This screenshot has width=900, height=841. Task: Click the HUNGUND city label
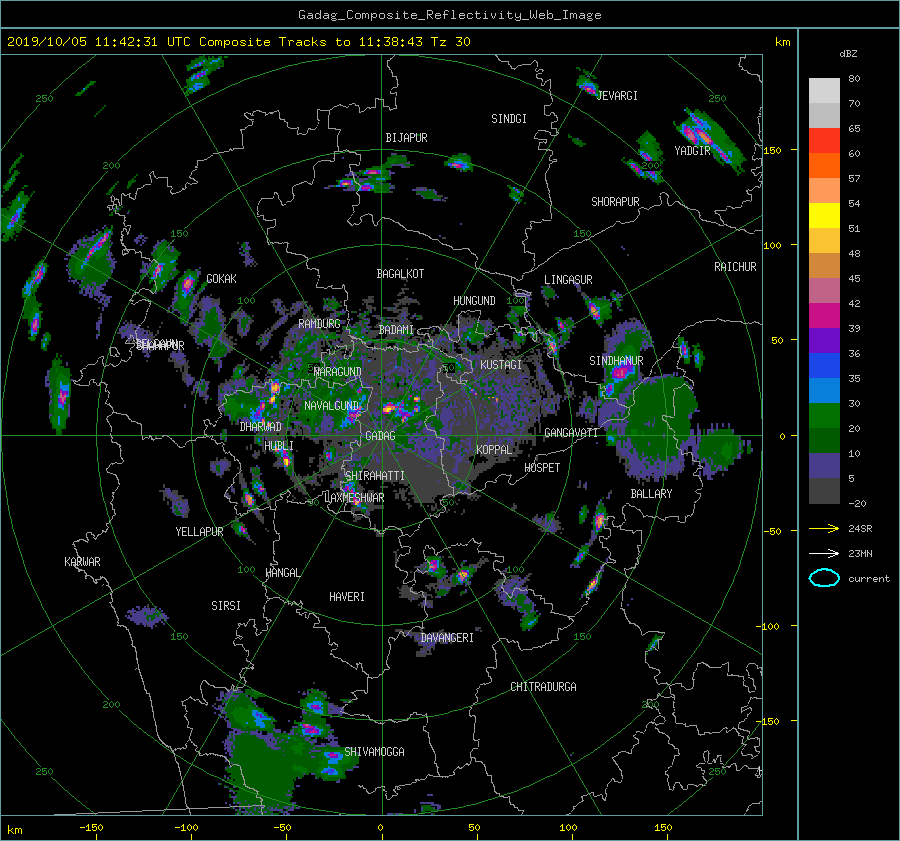click(474, 301)
